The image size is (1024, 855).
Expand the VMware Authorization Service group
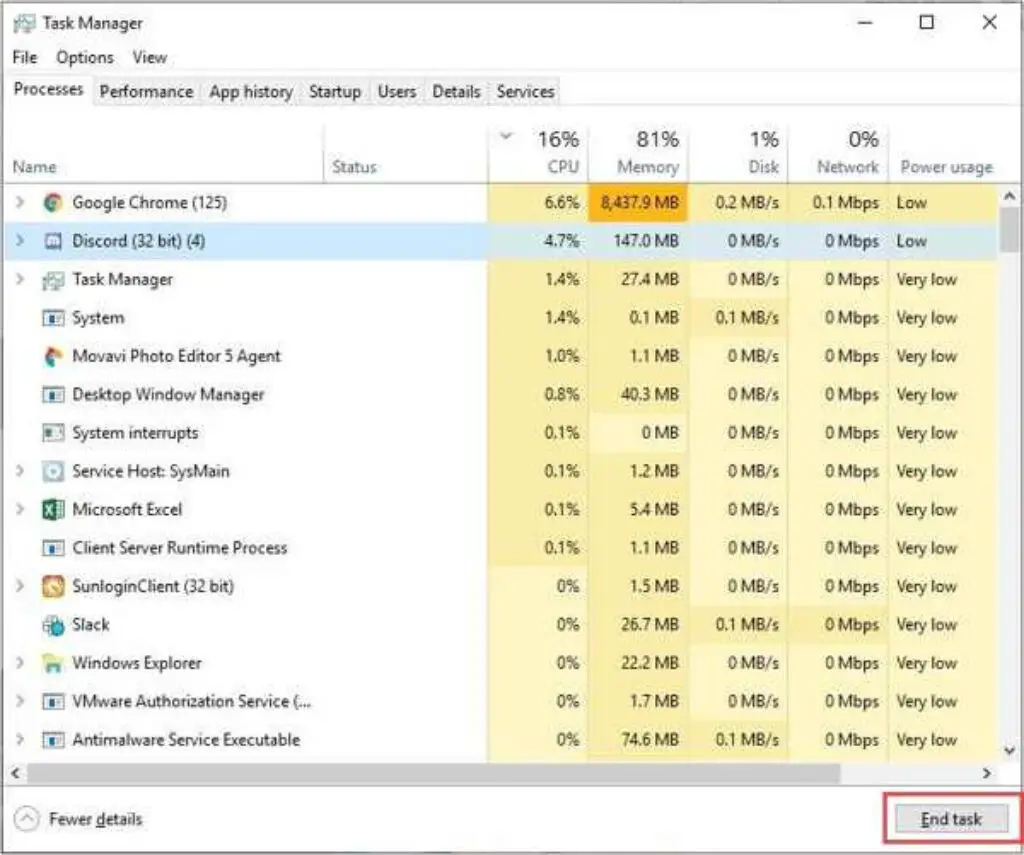(20, 701)
